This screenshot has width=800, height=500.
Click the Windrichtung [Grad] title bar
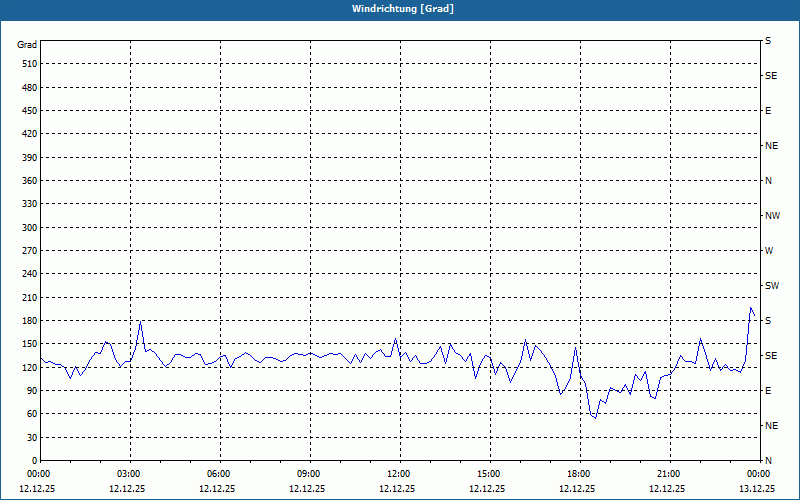[x=400, y=9]
